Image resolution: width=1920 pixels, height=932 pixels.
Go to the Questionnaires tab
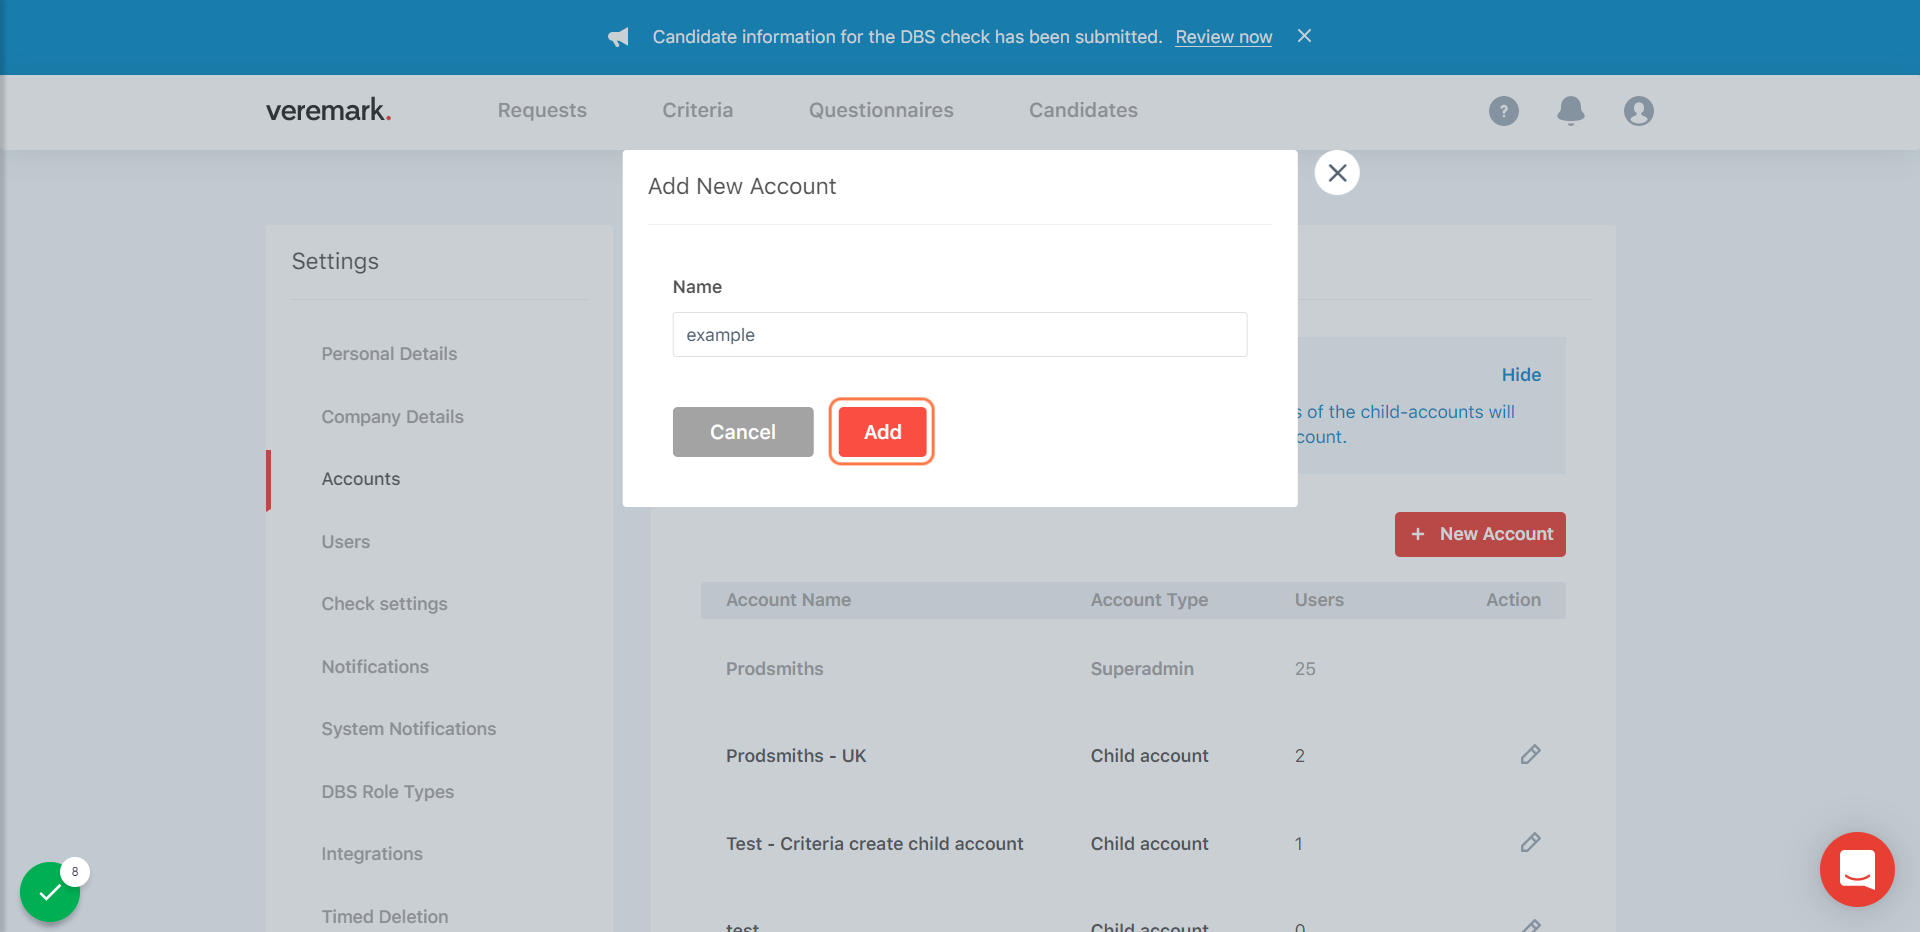881,110
